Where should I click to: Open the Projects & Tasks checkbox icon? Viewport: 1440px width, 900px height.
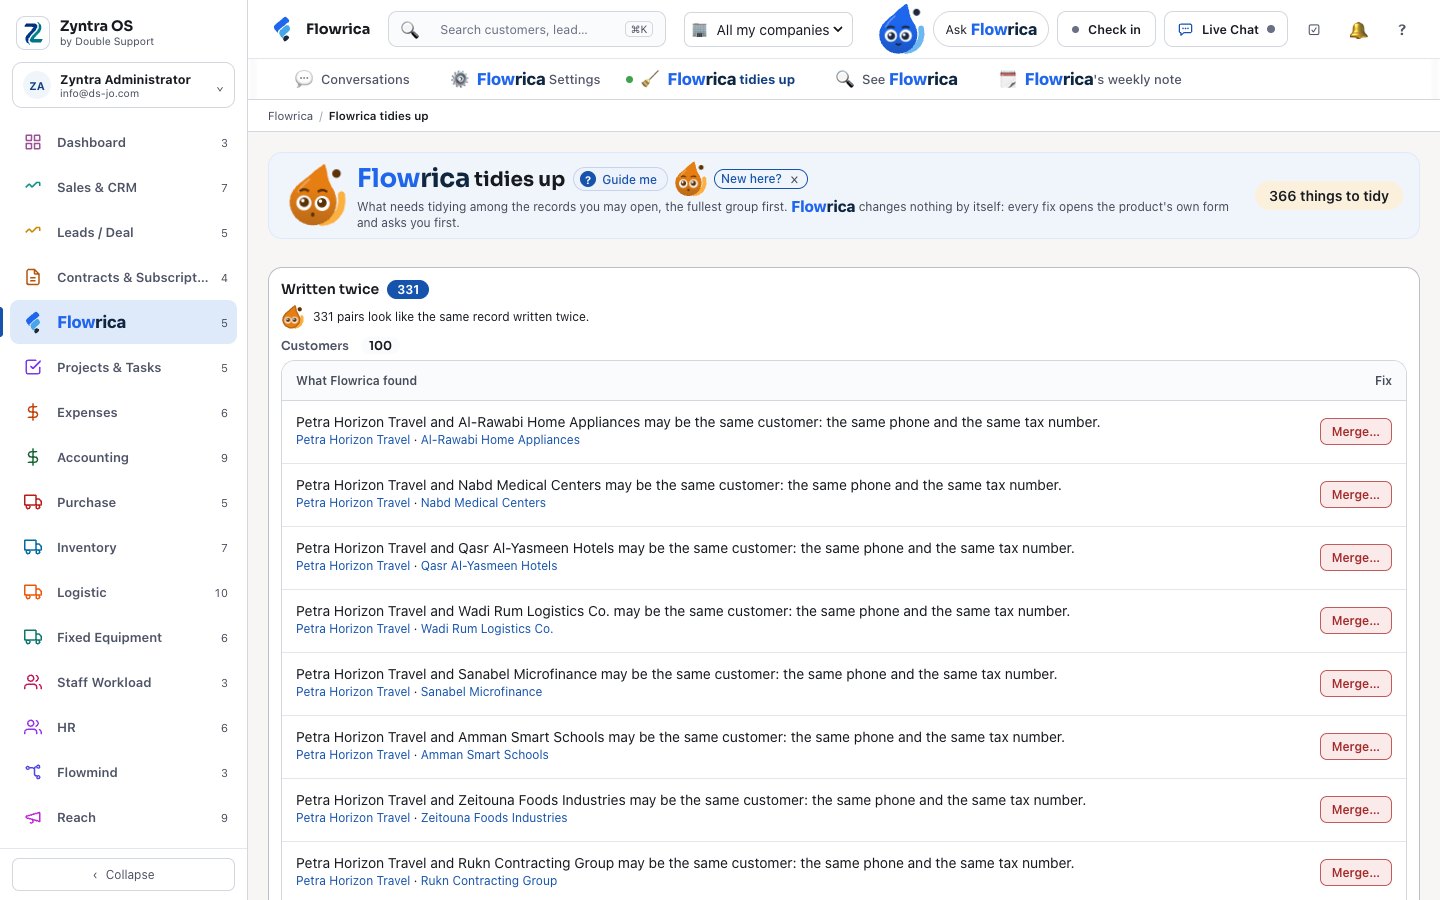(33, 367)
